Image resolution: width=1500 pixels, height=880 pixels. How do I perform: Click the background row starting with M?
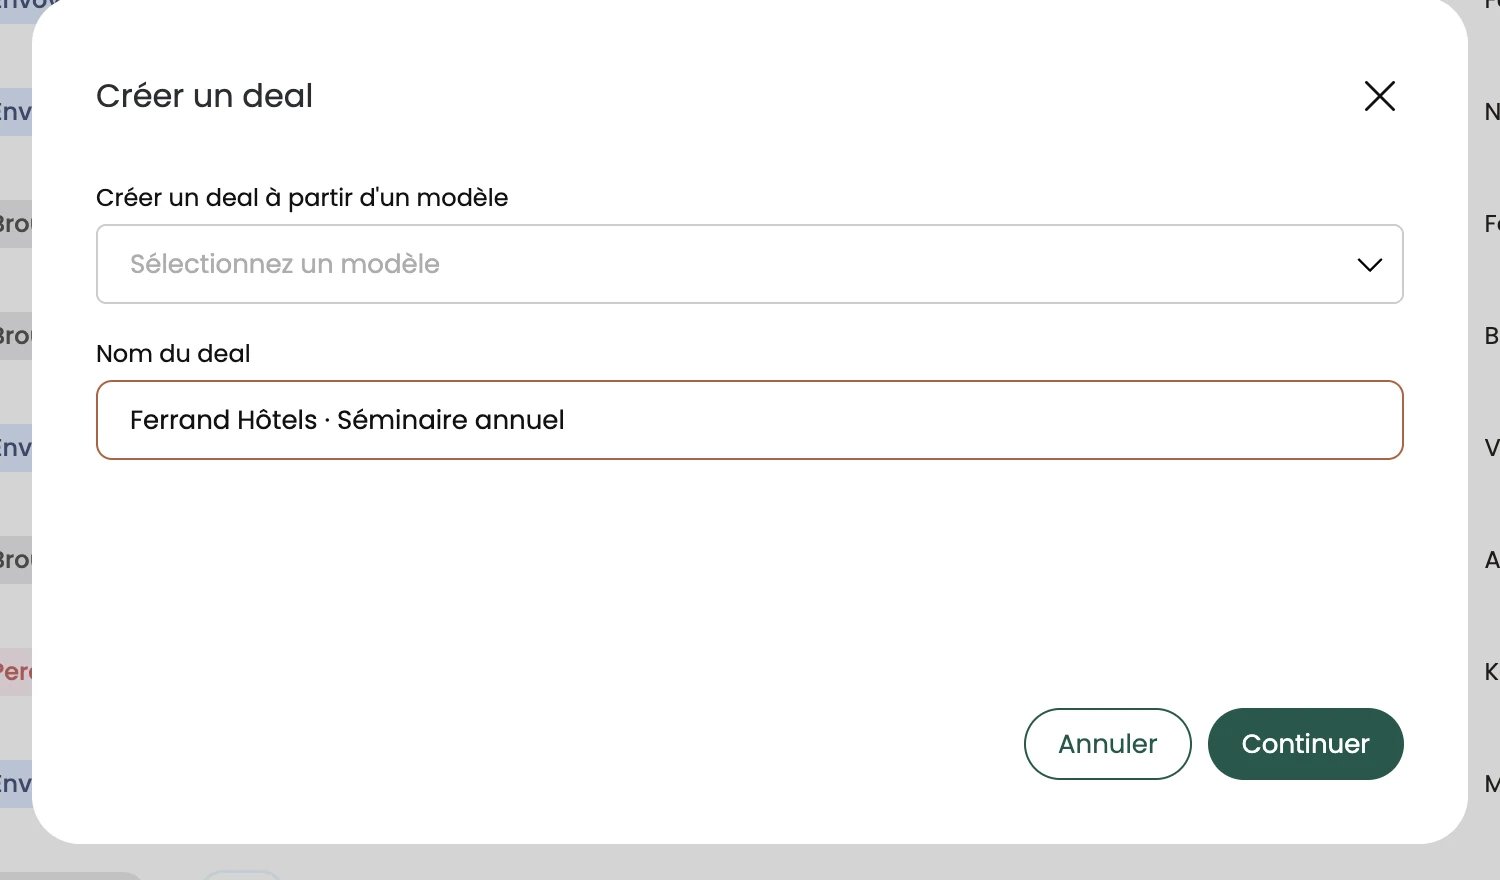[1492, 784]
